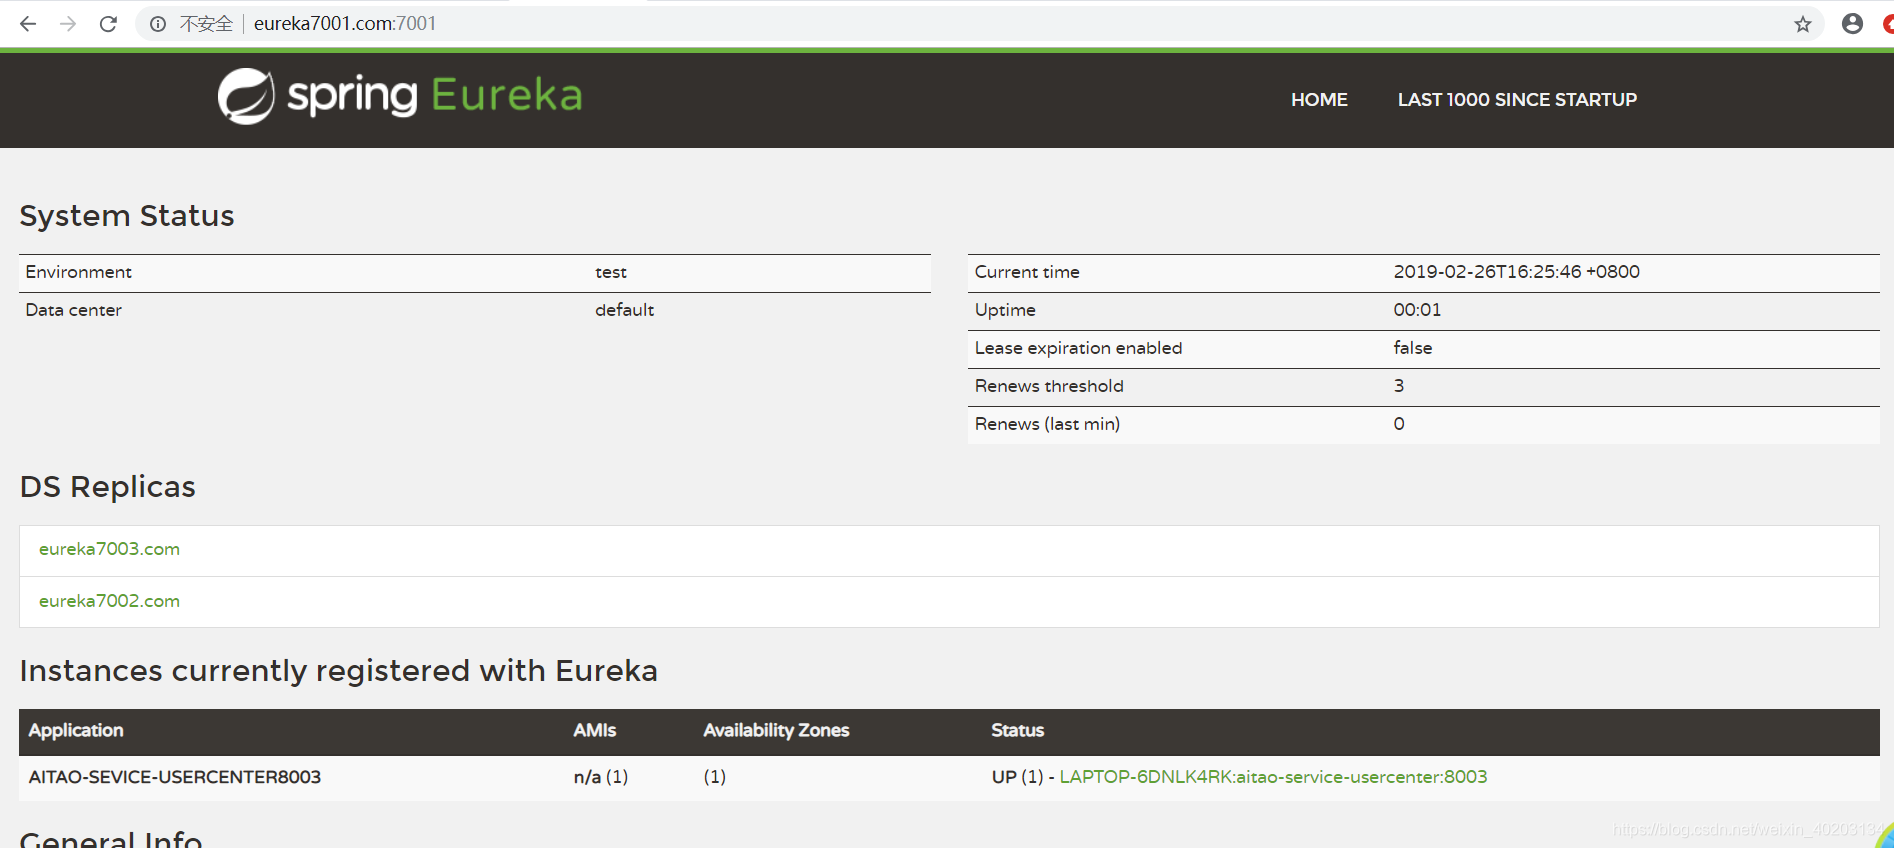Screen dimensions: 1894x848
Task: Click the Status column header
Action: (1018, 731)
